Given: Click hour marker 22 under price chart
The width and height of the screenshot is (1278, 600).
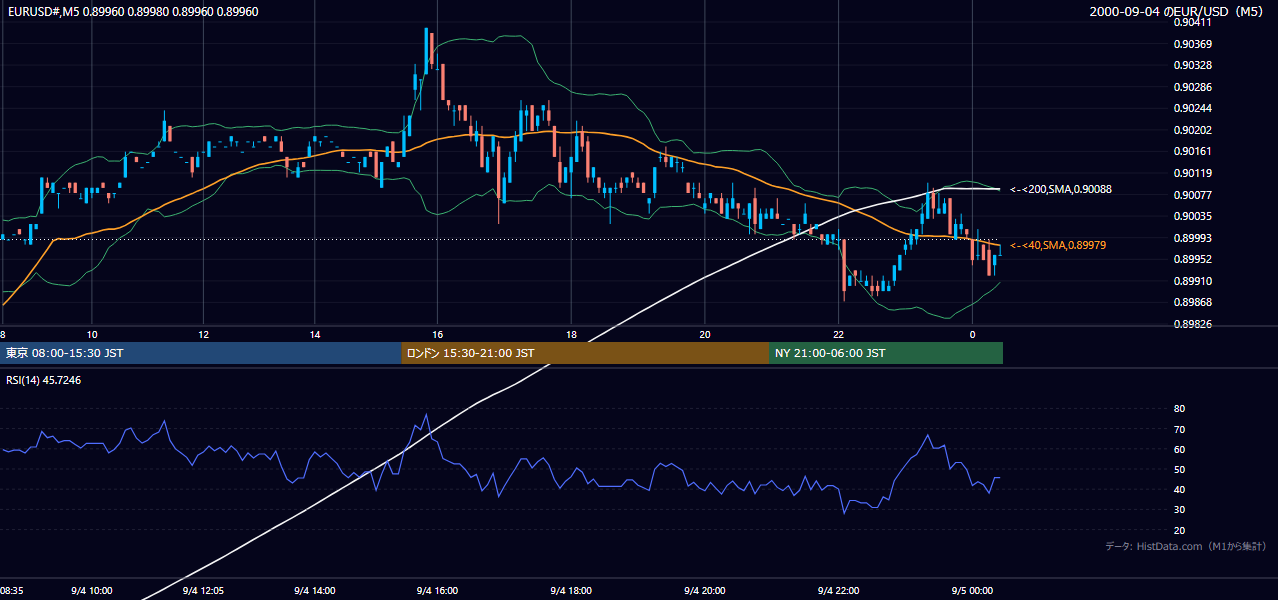Looking at the screenshot, I should coord(839,334).
